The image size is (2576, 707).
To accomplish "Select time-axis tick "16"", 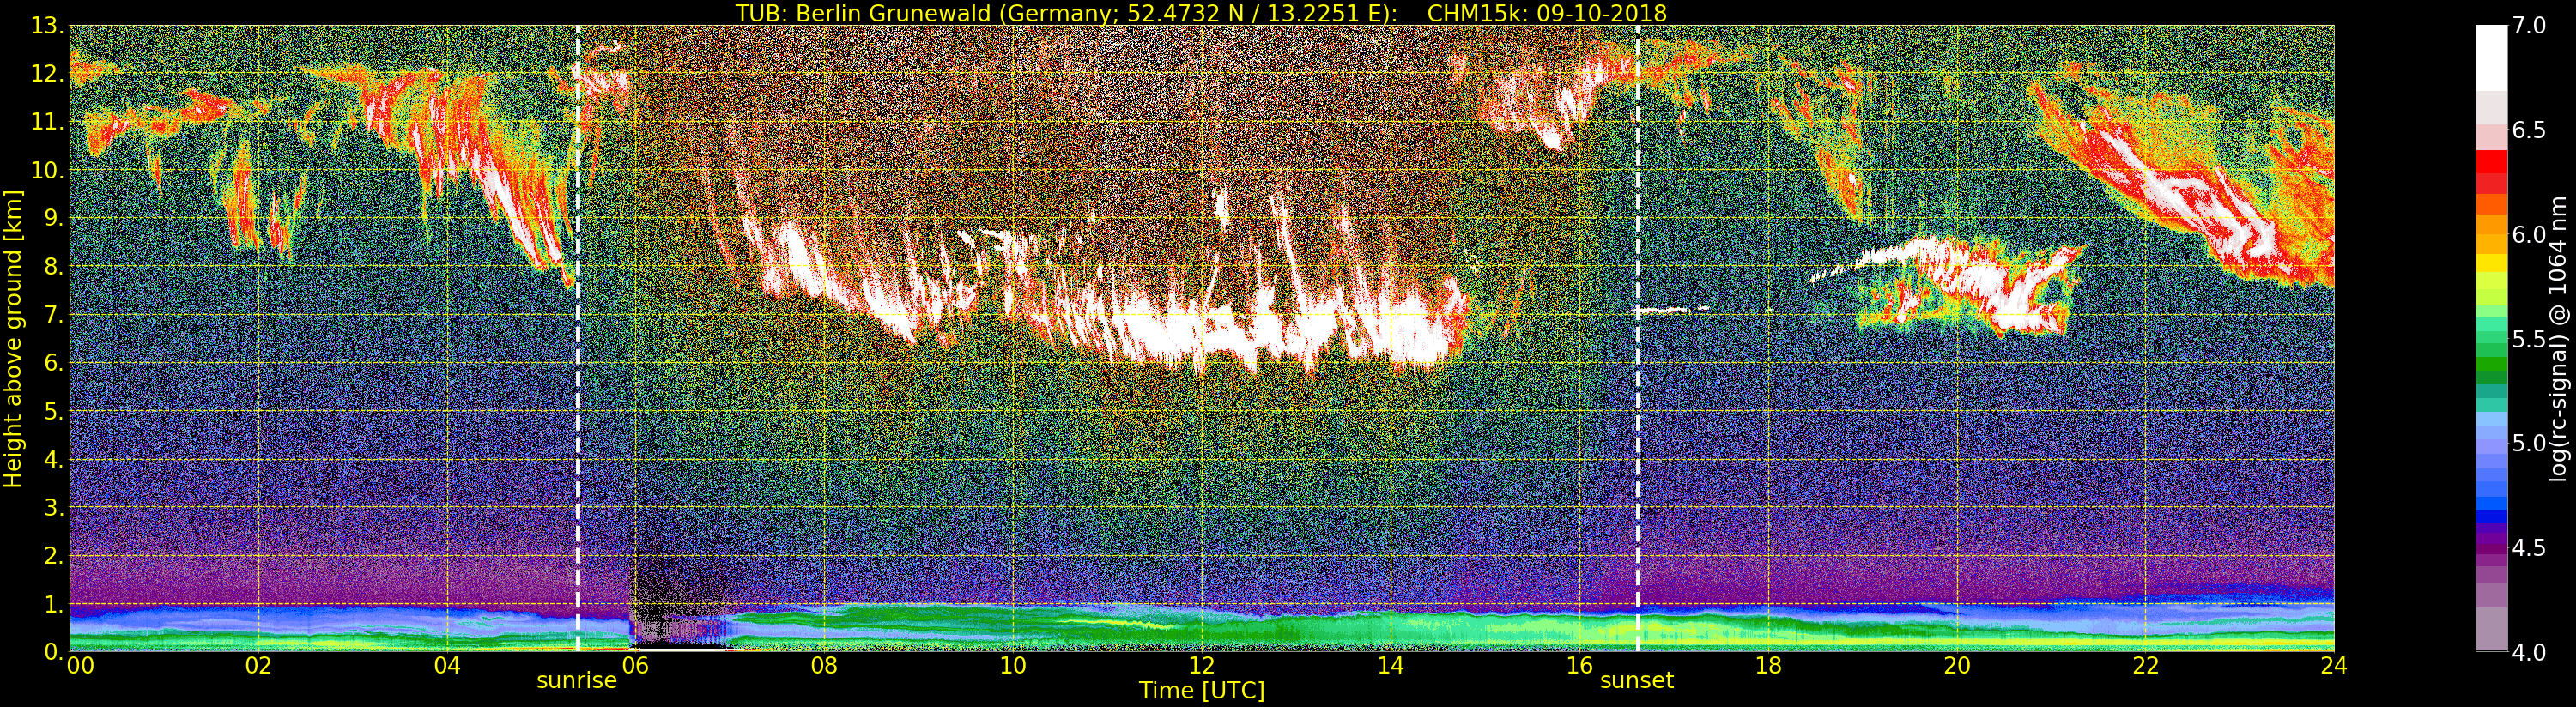I will 1579,666.
